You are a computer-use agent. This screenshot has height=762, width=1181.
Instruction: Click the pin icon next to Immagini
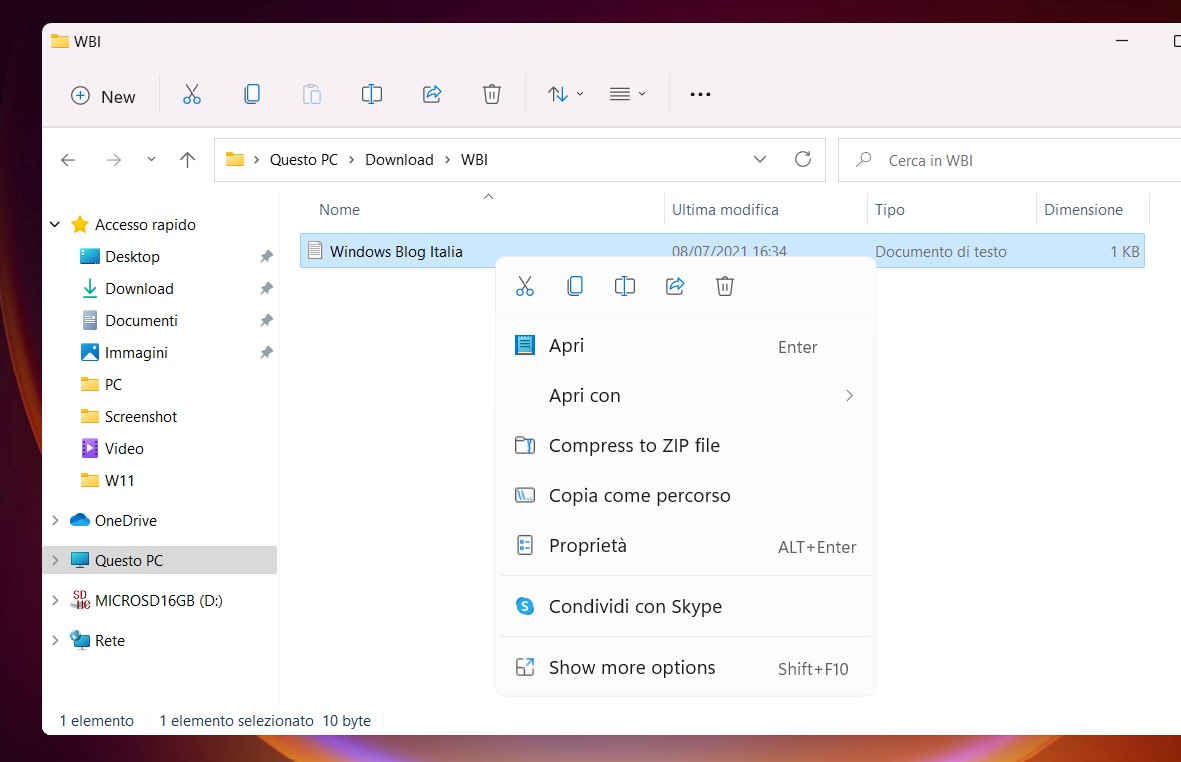266,352
